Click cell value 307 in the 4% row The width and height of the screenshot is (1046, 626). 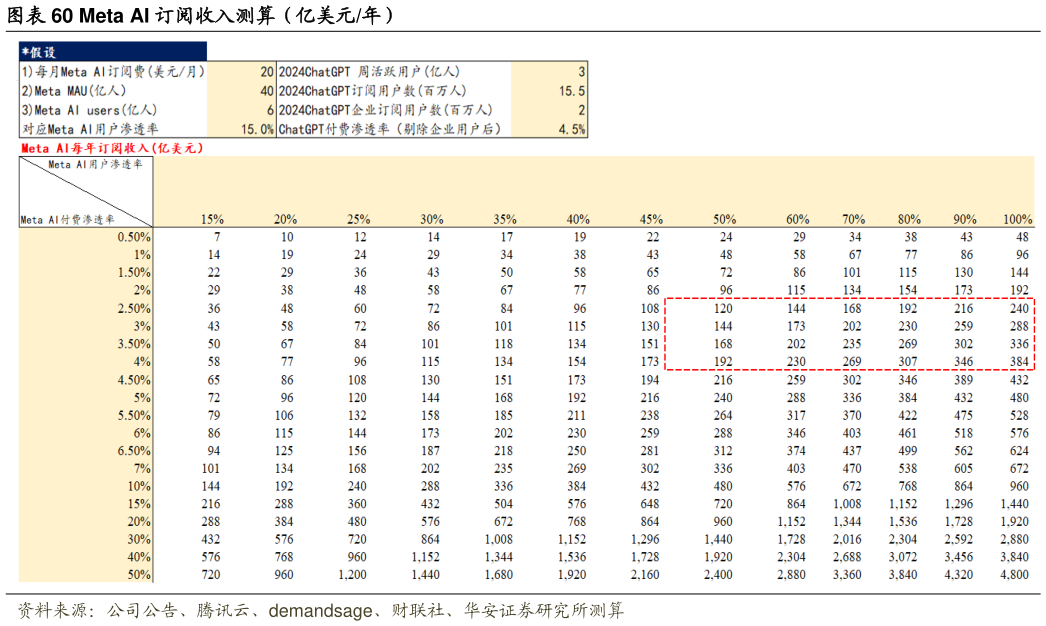coord(908,362)
